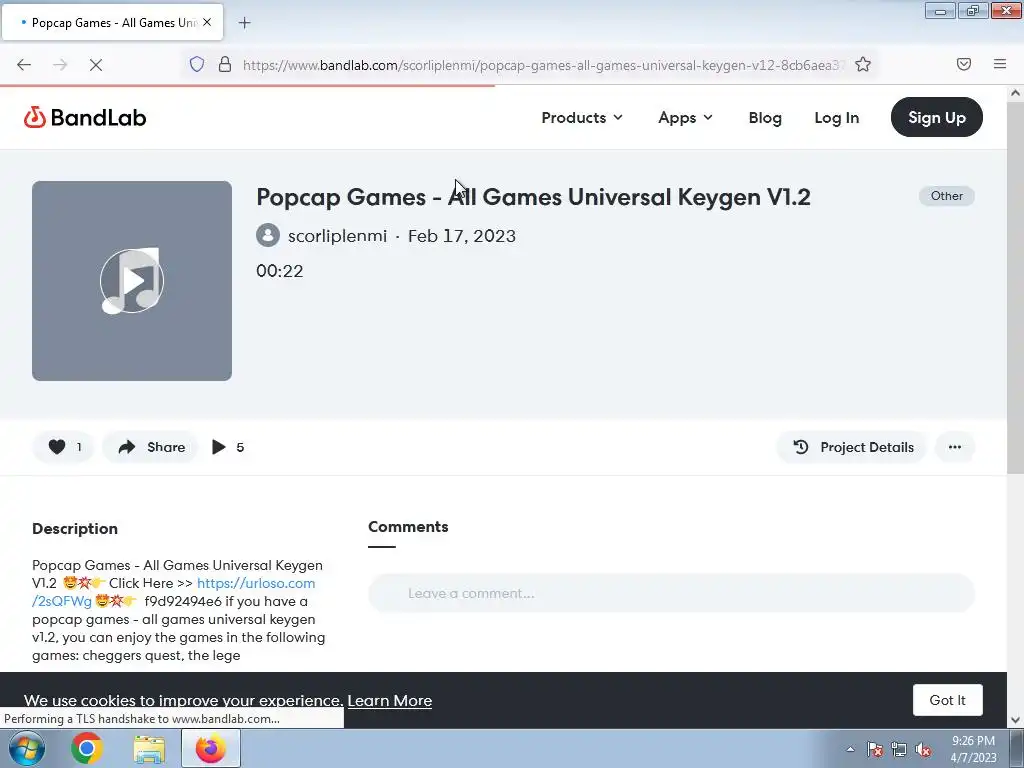Viewport: 1024px width, 768px height.
Task: Click the tracking protection shield icon
Action: click(x=197, y=64)
